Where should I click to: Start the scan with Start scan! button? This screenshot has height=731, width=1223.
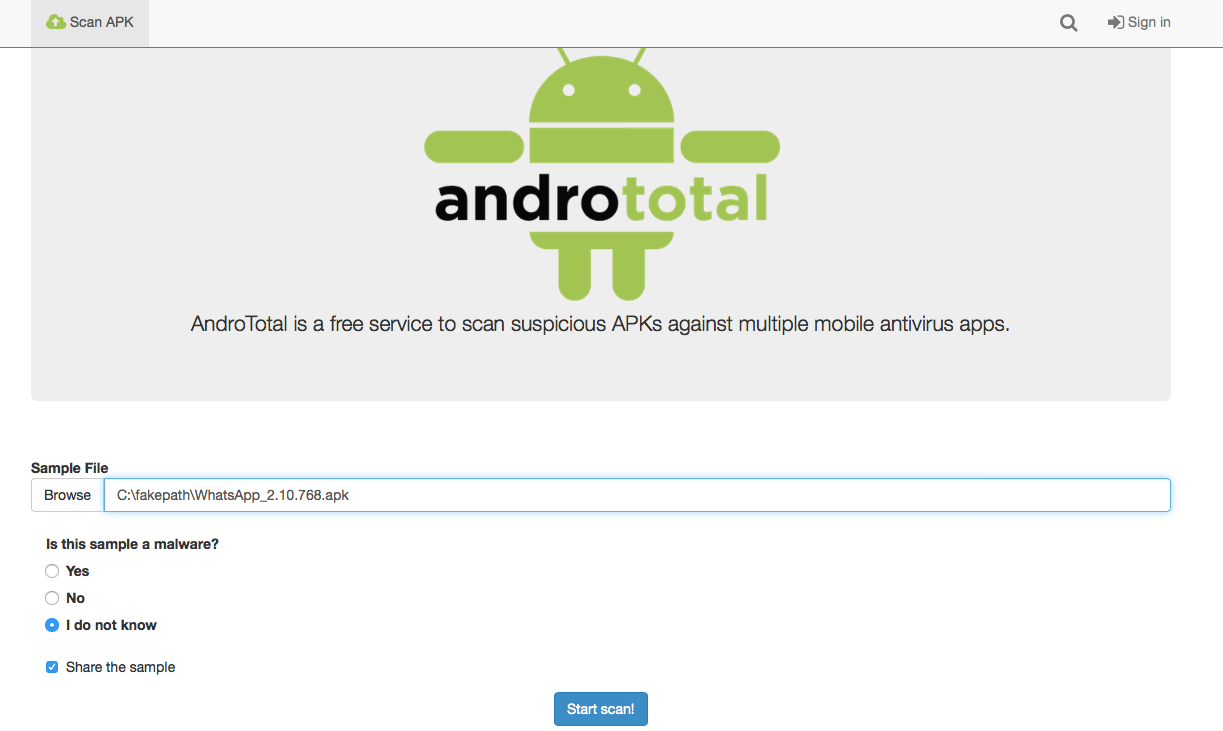[x=601, y=709]
